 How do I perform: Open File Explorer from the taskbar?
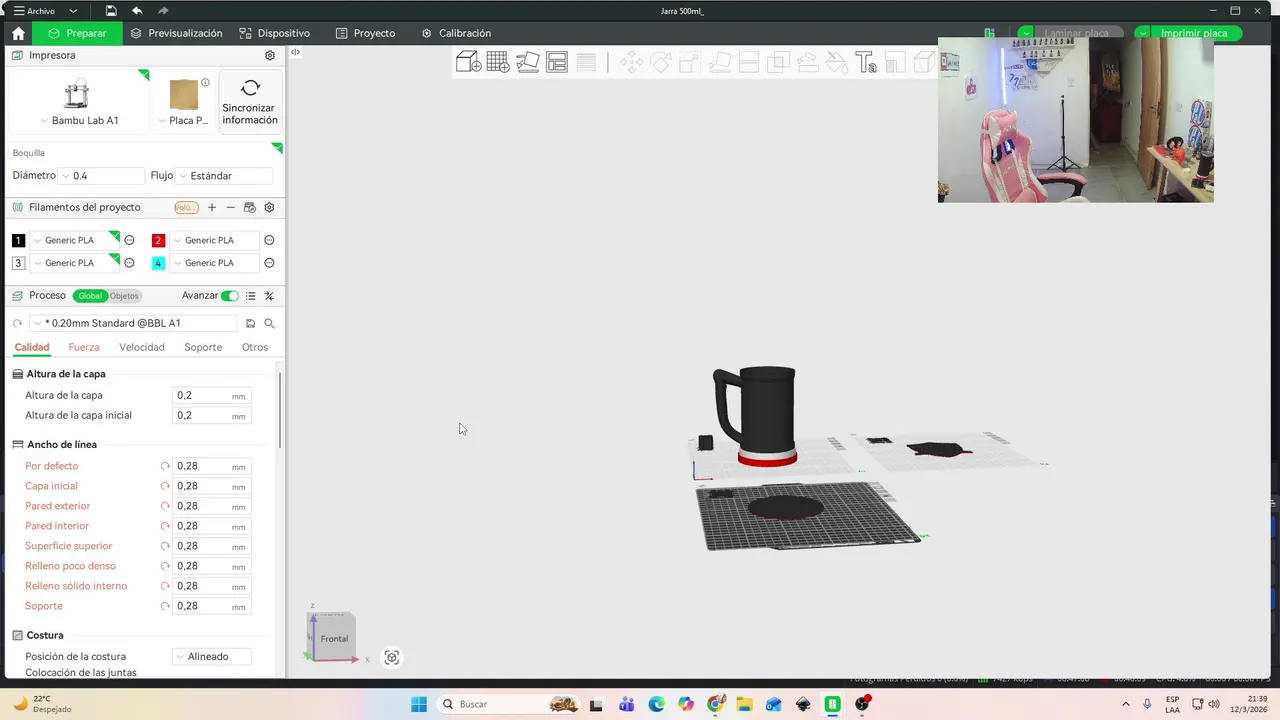[x=745, y=704]
